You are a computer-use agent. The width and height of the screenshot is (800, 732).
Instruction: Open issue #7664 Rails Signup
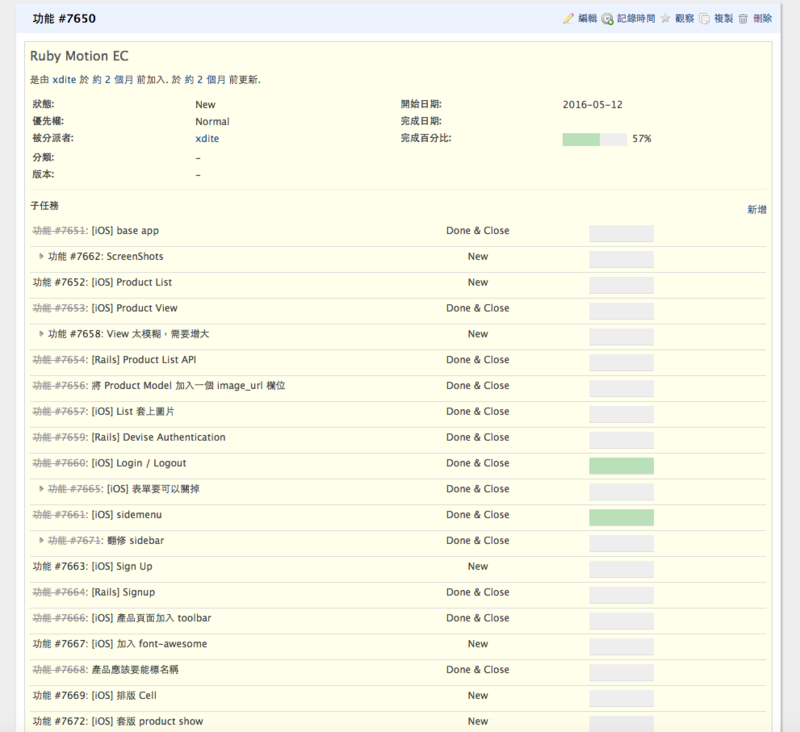point(60,592)
